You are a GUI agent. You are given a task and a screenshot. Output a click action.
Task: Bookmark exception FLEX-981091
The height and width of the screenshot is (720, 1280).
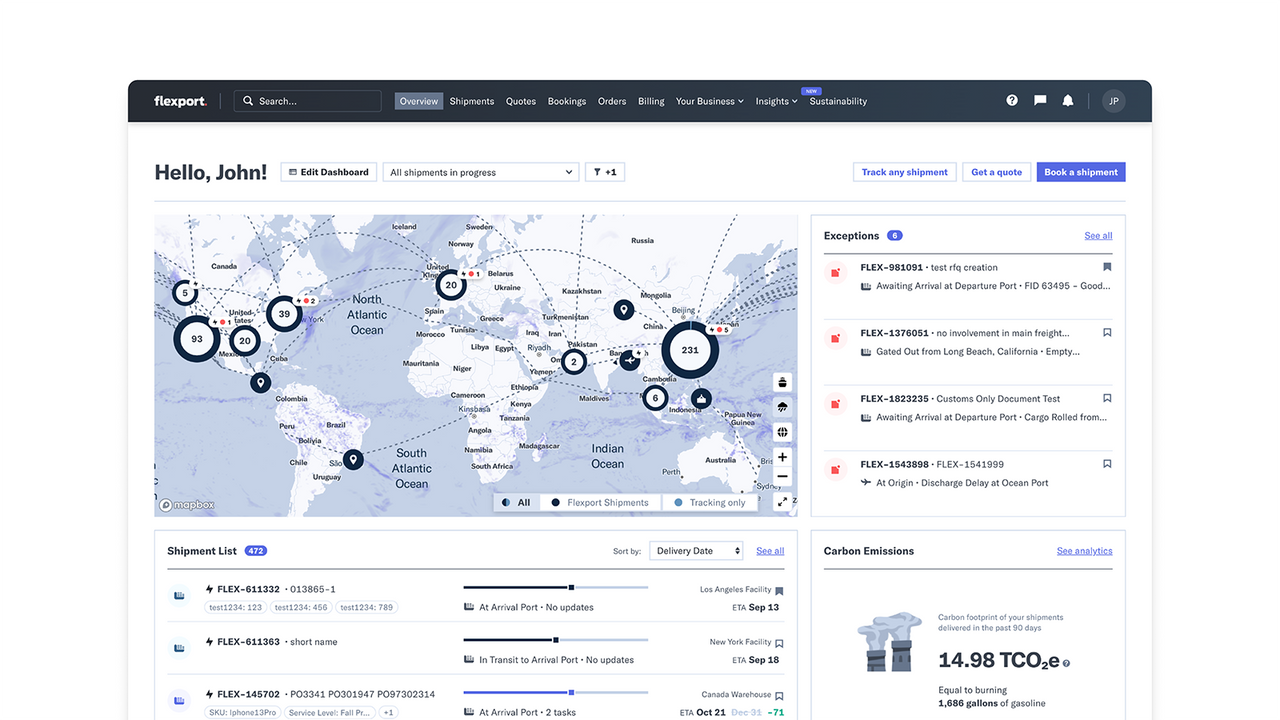(x=1107, y=267)
